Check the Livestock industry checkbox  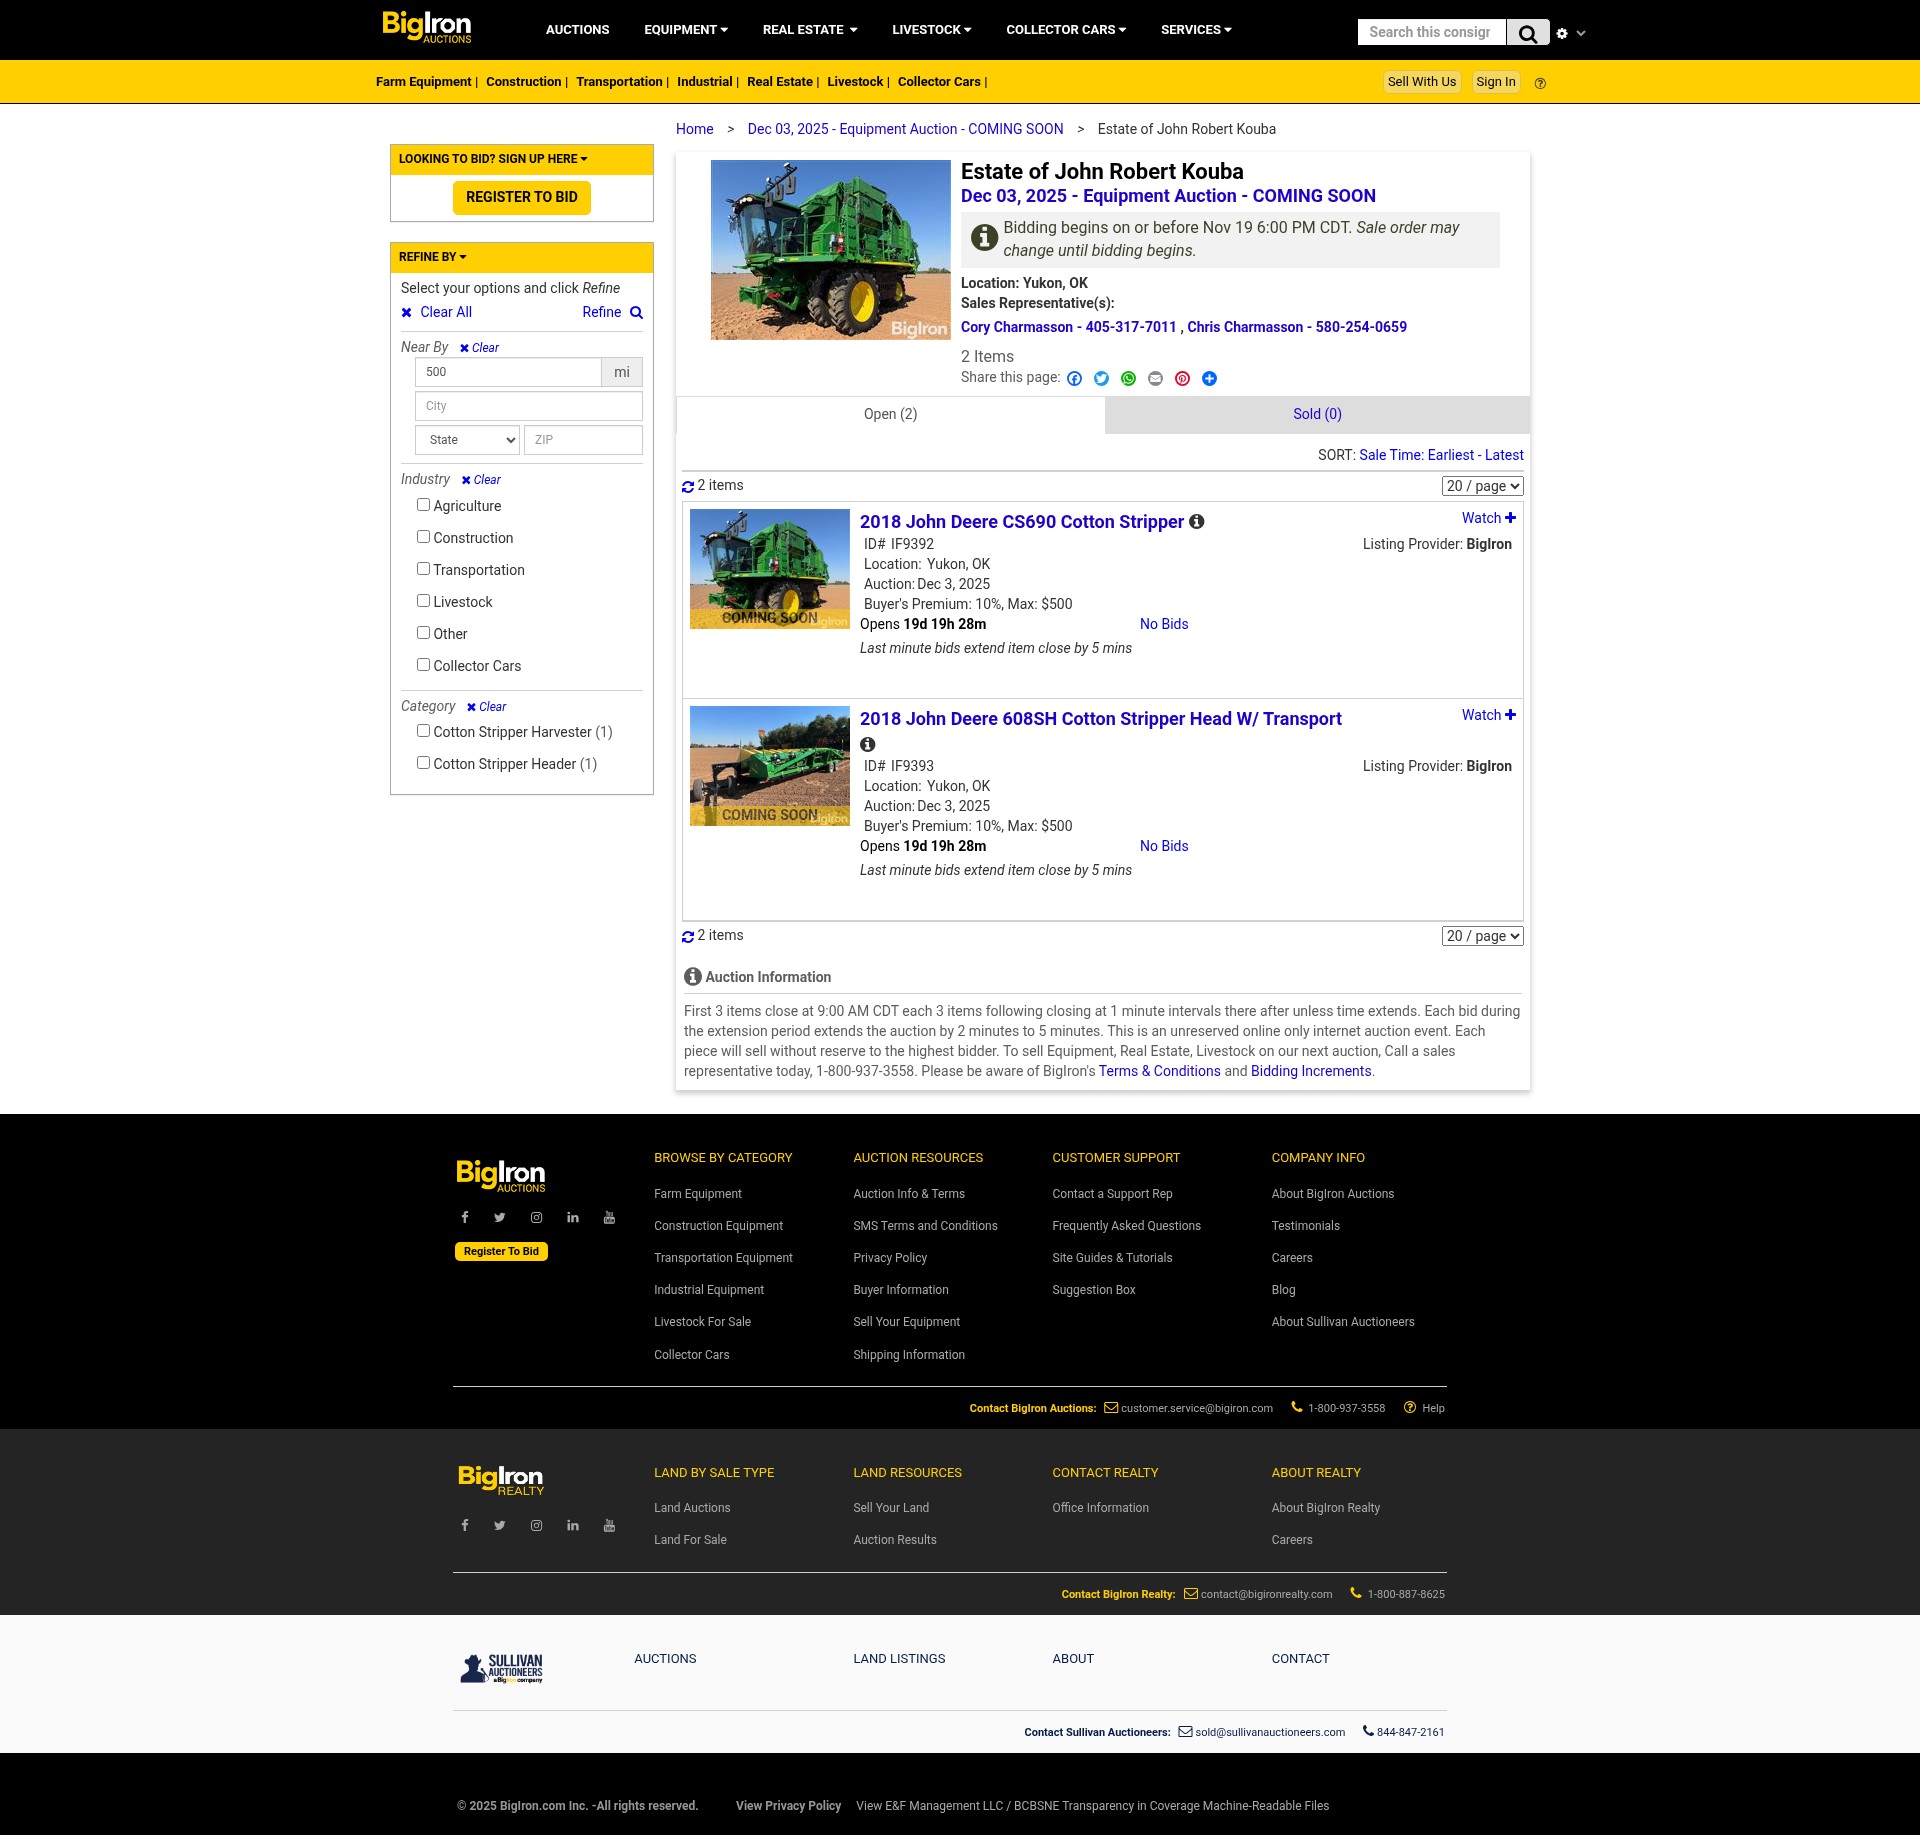[x=423, y=601]
